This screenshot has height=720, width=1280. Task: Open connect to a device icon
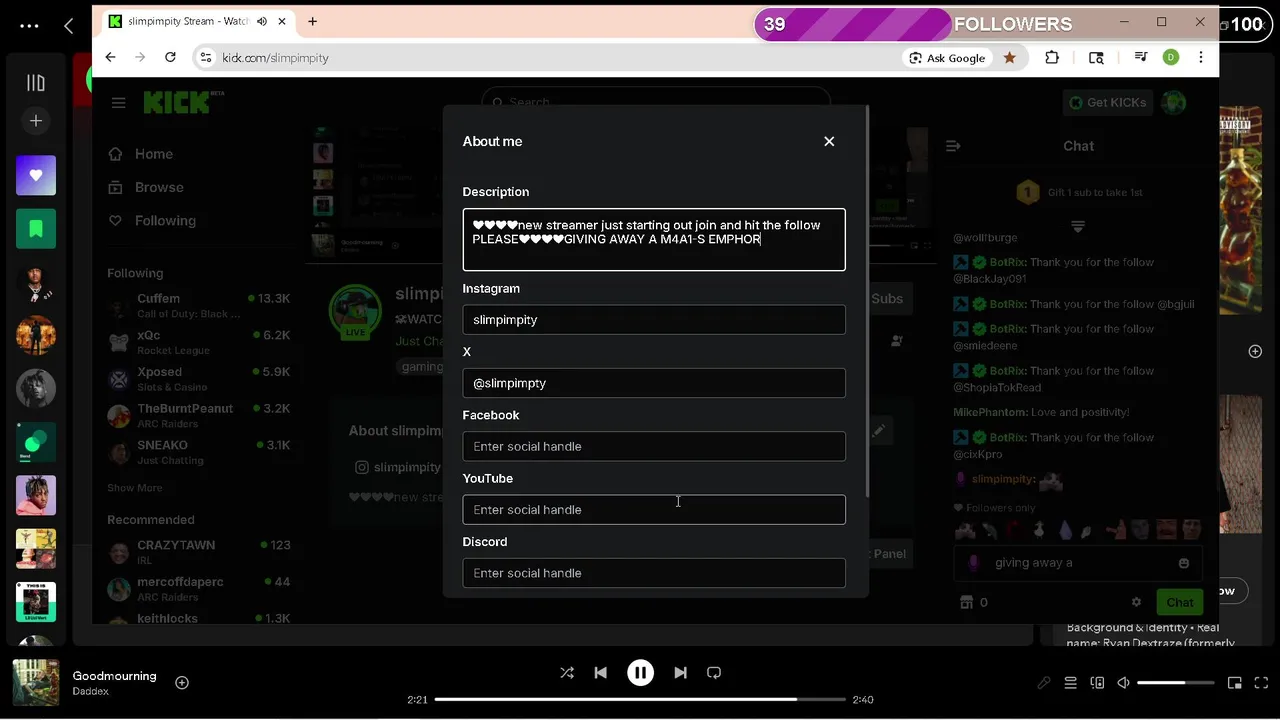tap(1097, 683)
